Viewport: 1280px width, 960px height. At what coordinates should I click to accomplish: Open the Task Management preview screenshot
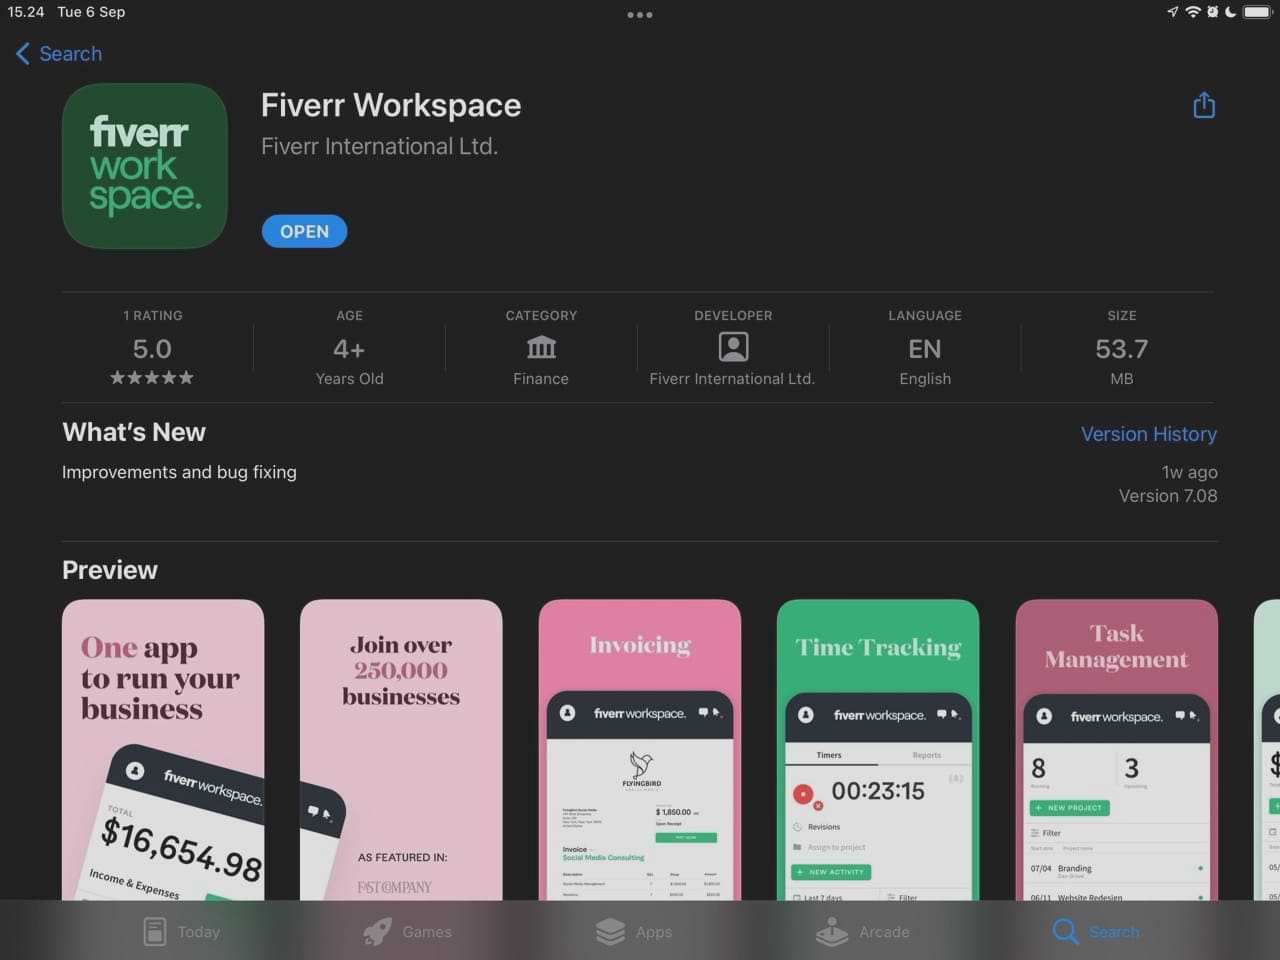click(x=1117, y=750)
